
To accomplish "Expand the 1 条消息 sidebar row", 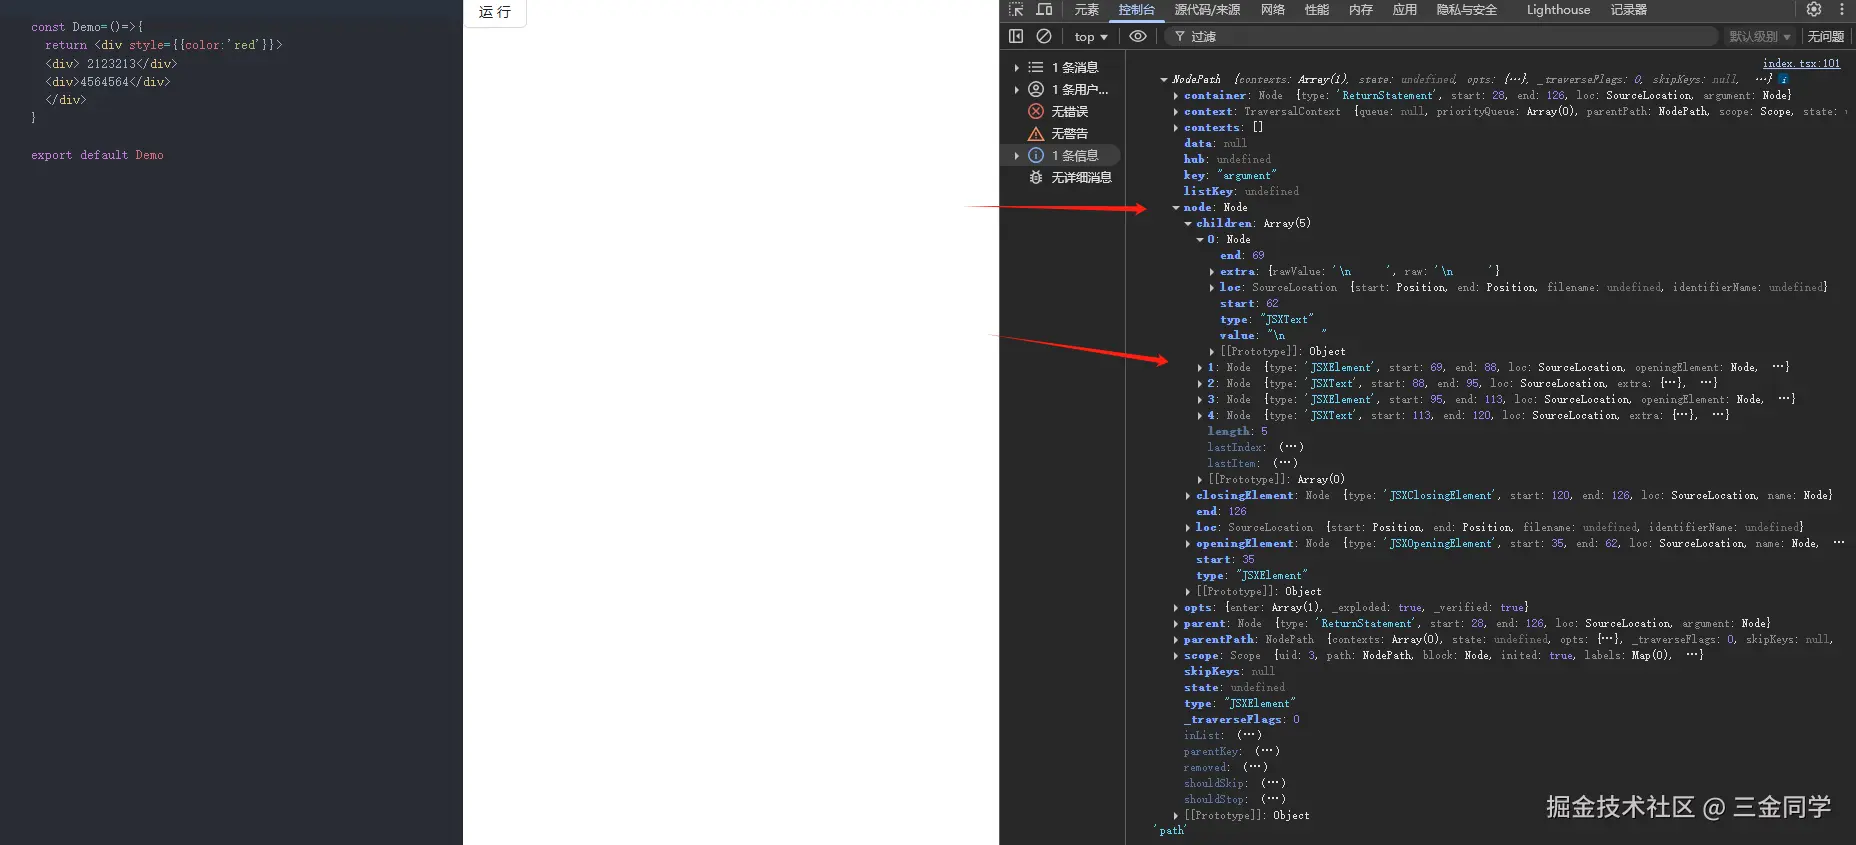I will coord(1061,67).
